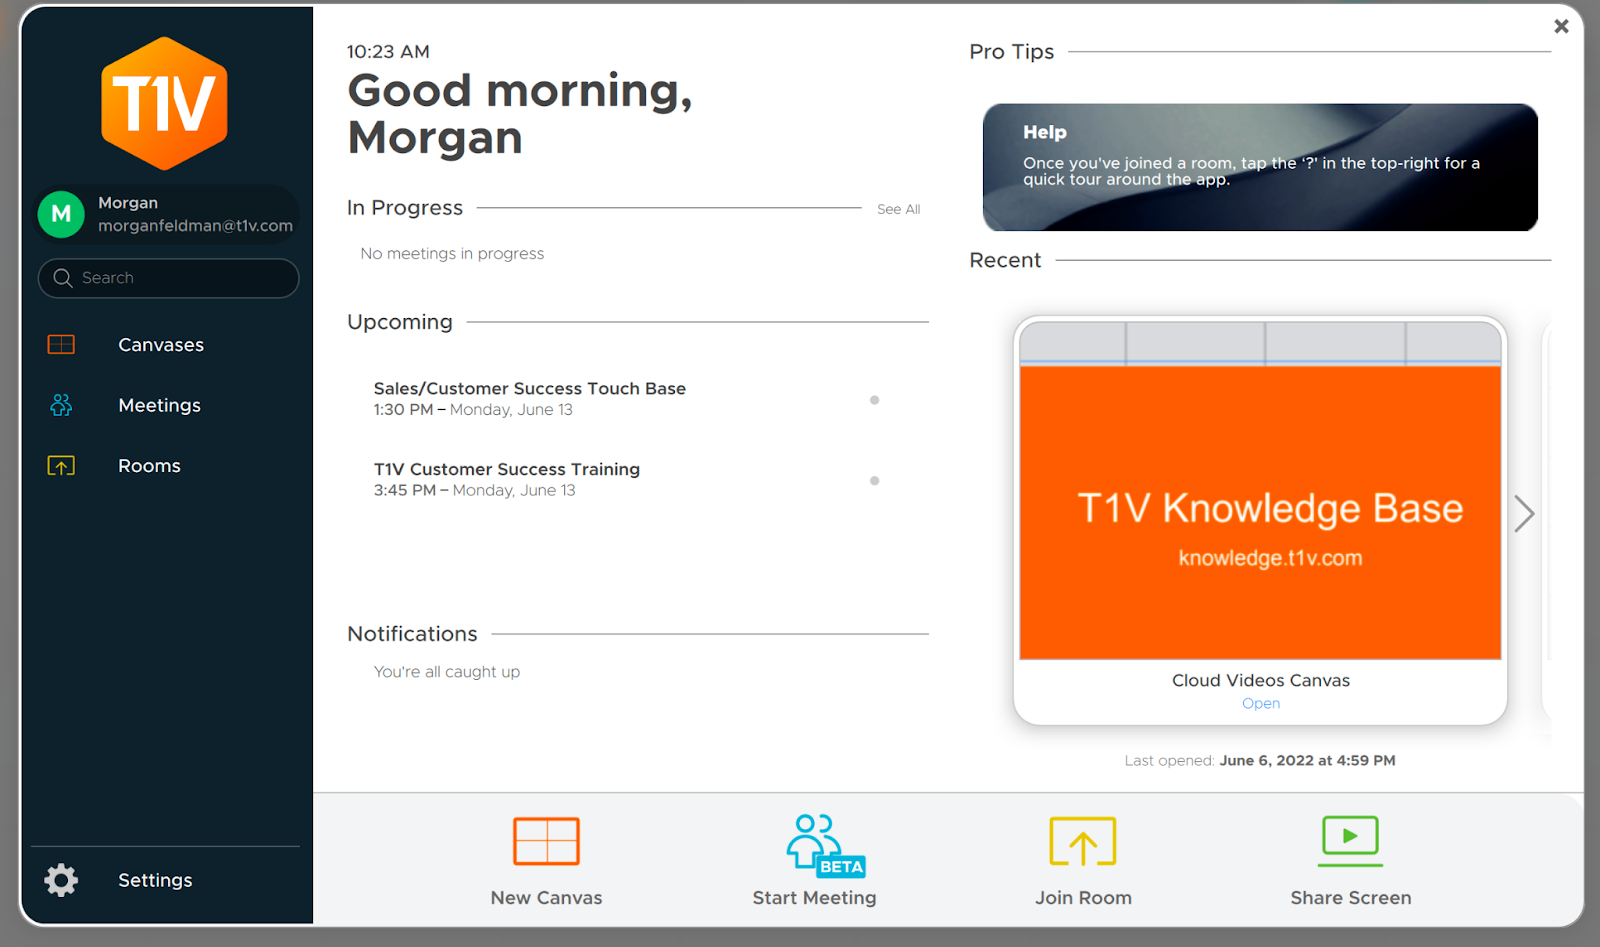Open the Meetings section
The height and width of the screenshot is (947, 1600).
coord(160,405)
